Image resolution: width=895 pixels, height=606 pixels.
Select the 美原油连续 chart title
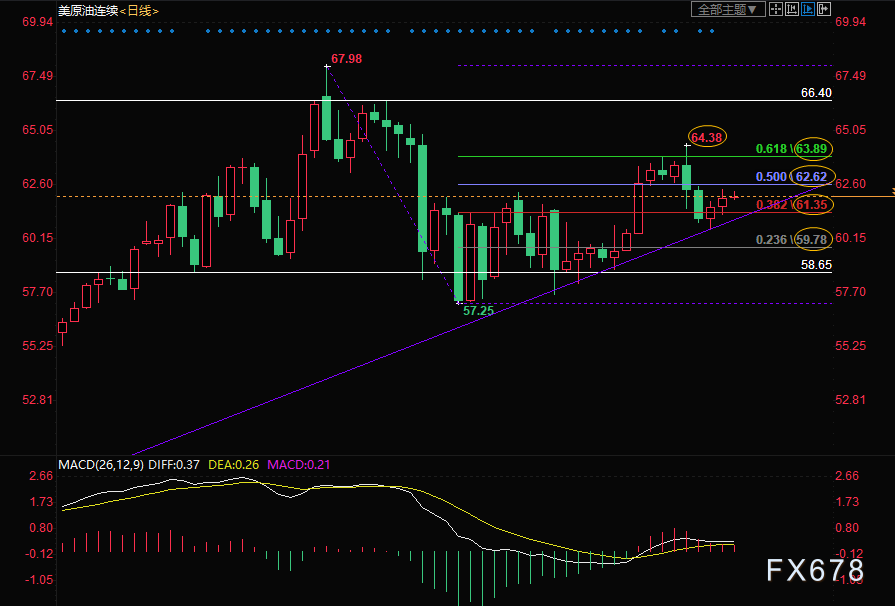tap(88, 10)
